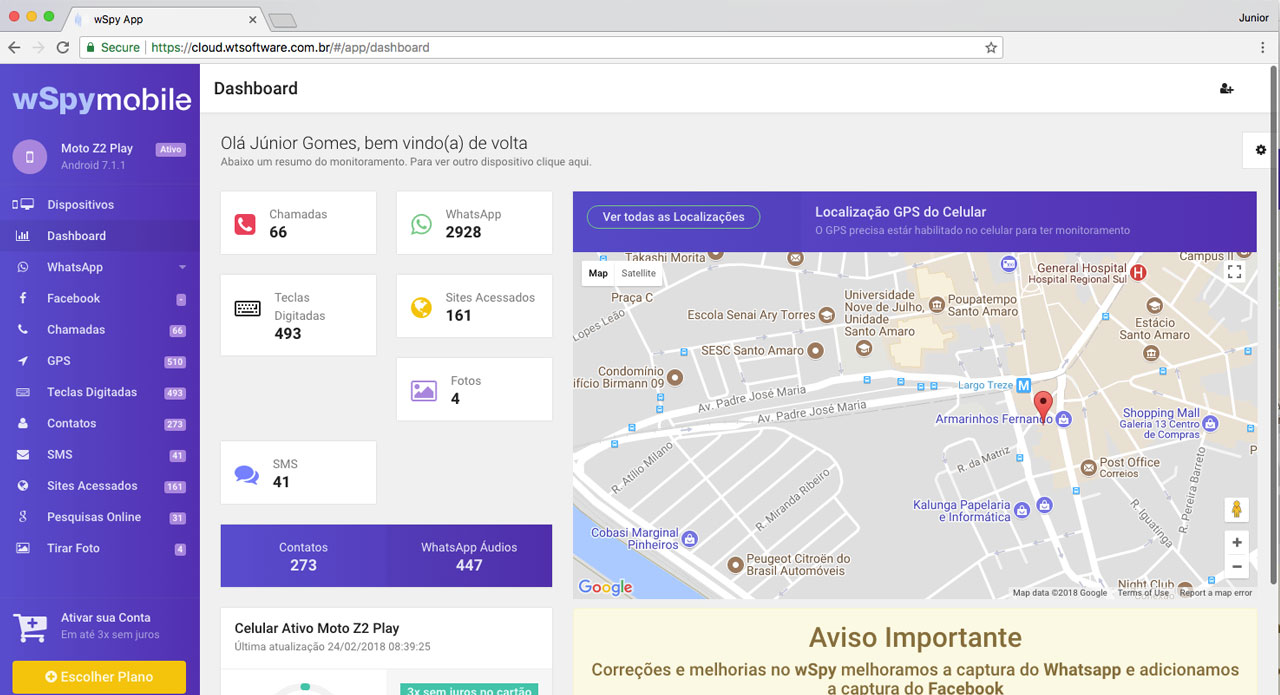Screen dimensions: 1280x695
Task: Open Contatos in the sidebar
Action: click(100, 423)
